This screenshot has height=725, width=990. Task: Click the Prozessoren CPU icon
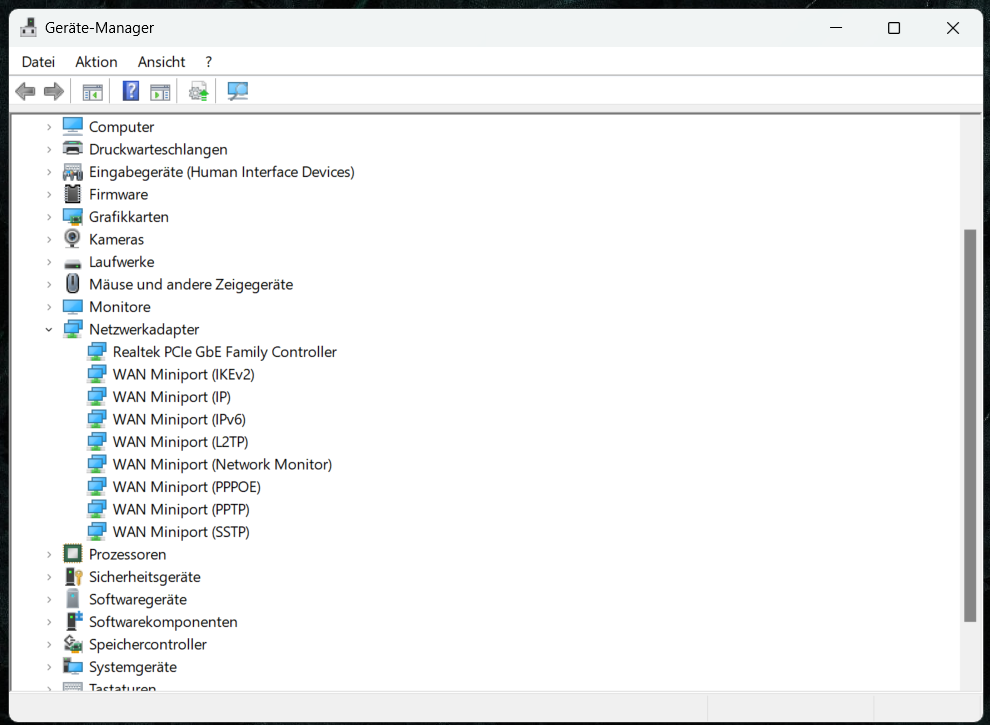click(73, 554)
